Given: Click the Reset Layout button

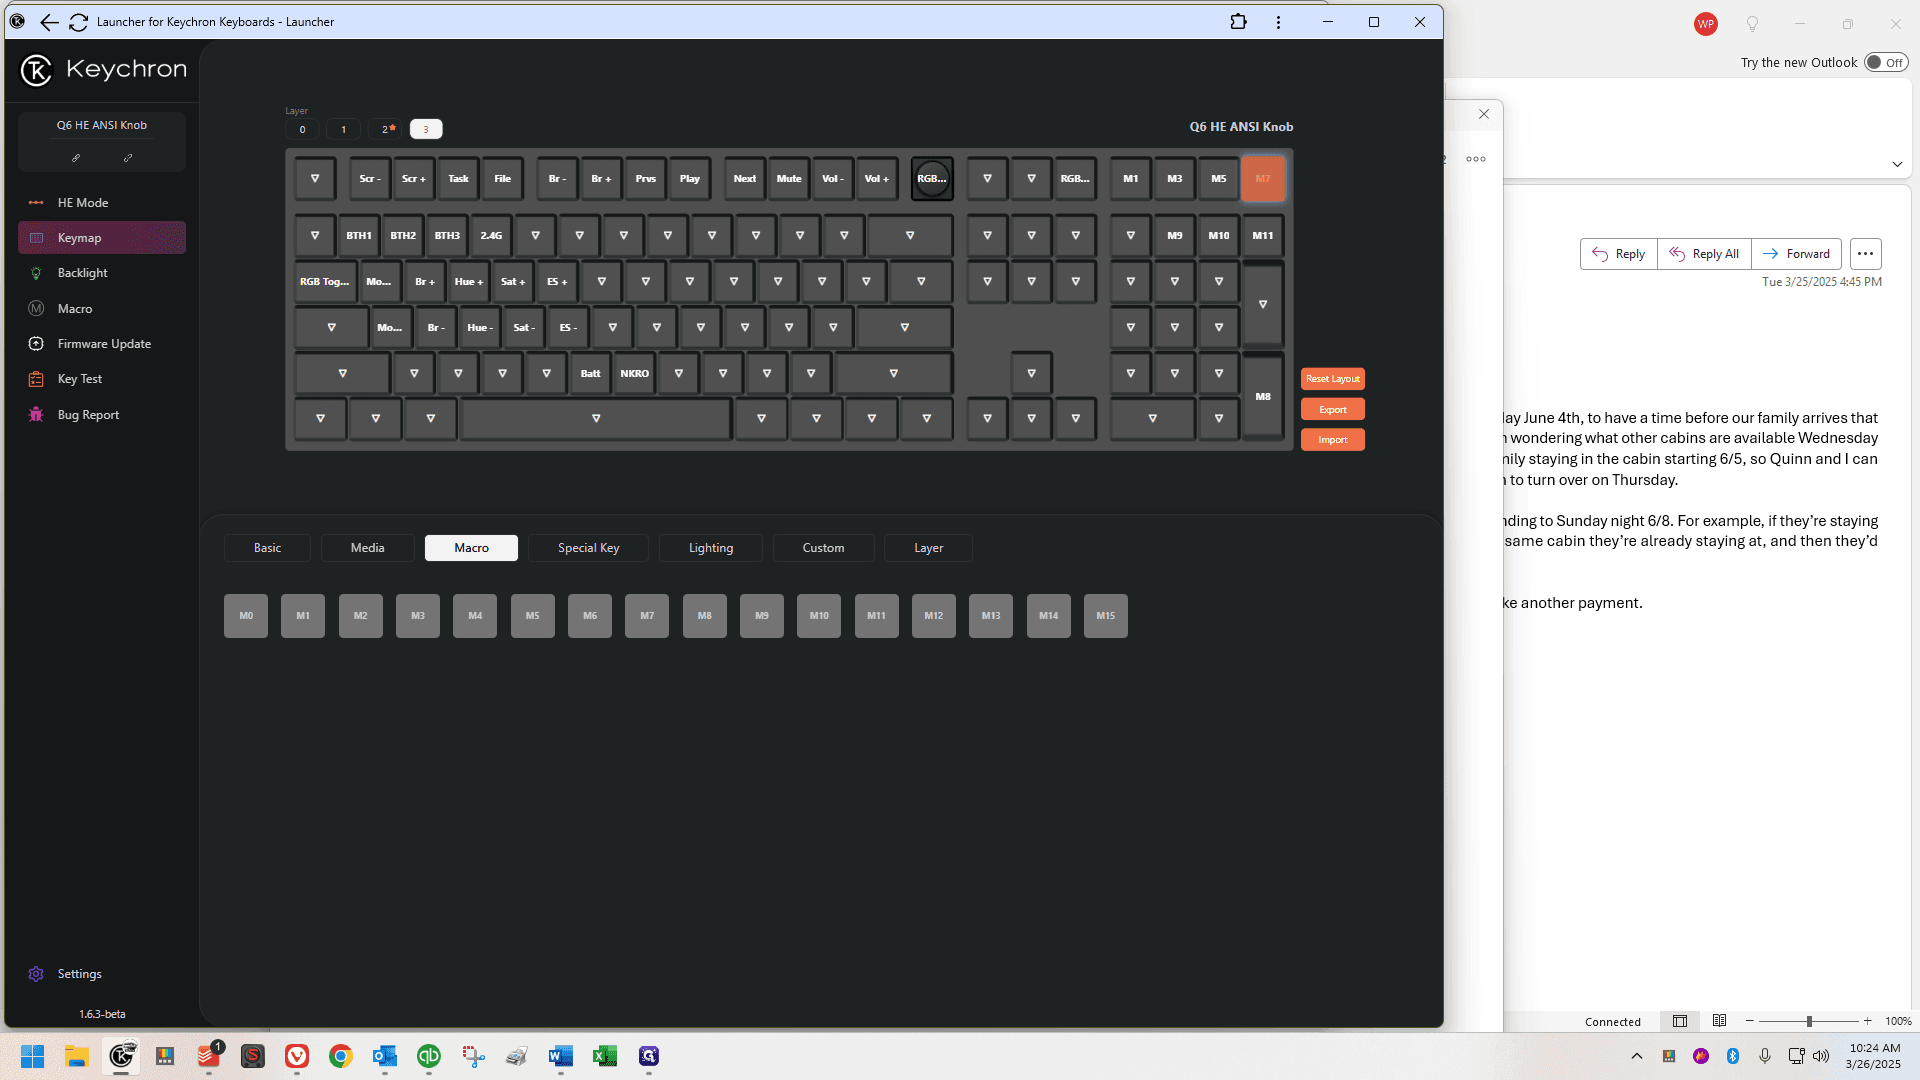Looking at the screenshot, I should [x=1333, y=379].
